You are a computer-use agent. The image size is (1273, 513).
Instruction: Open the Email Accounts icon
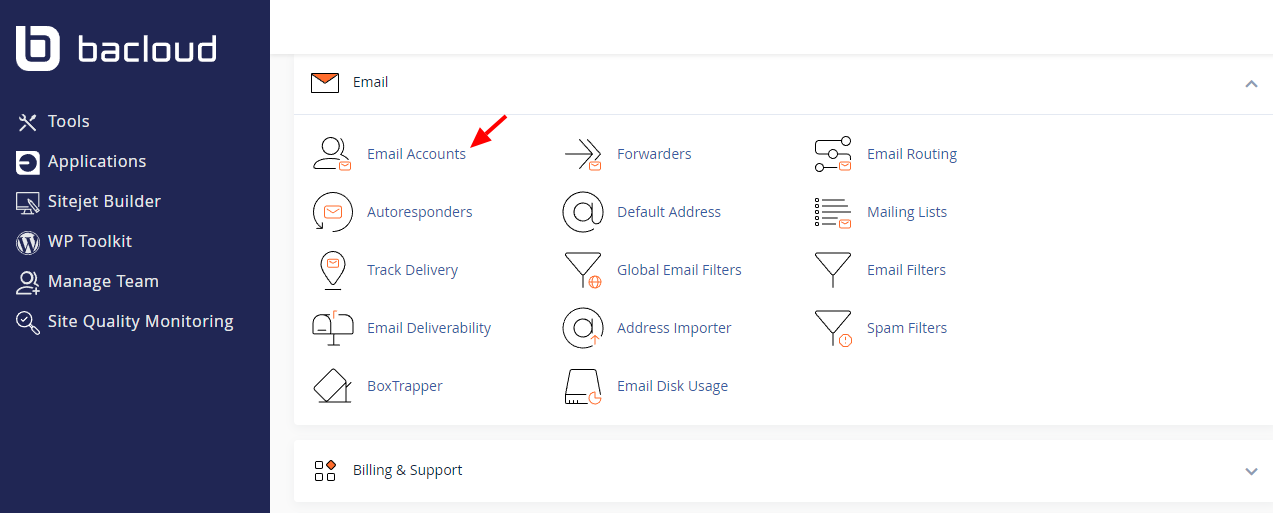[x=332, y=154]
